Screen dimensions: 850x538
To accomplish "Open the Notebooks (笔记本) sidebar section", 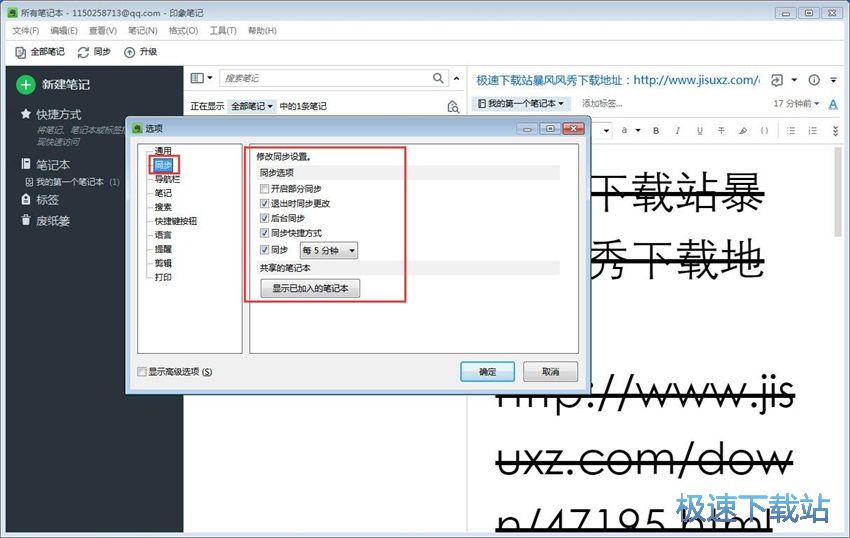I will [46, 164].
